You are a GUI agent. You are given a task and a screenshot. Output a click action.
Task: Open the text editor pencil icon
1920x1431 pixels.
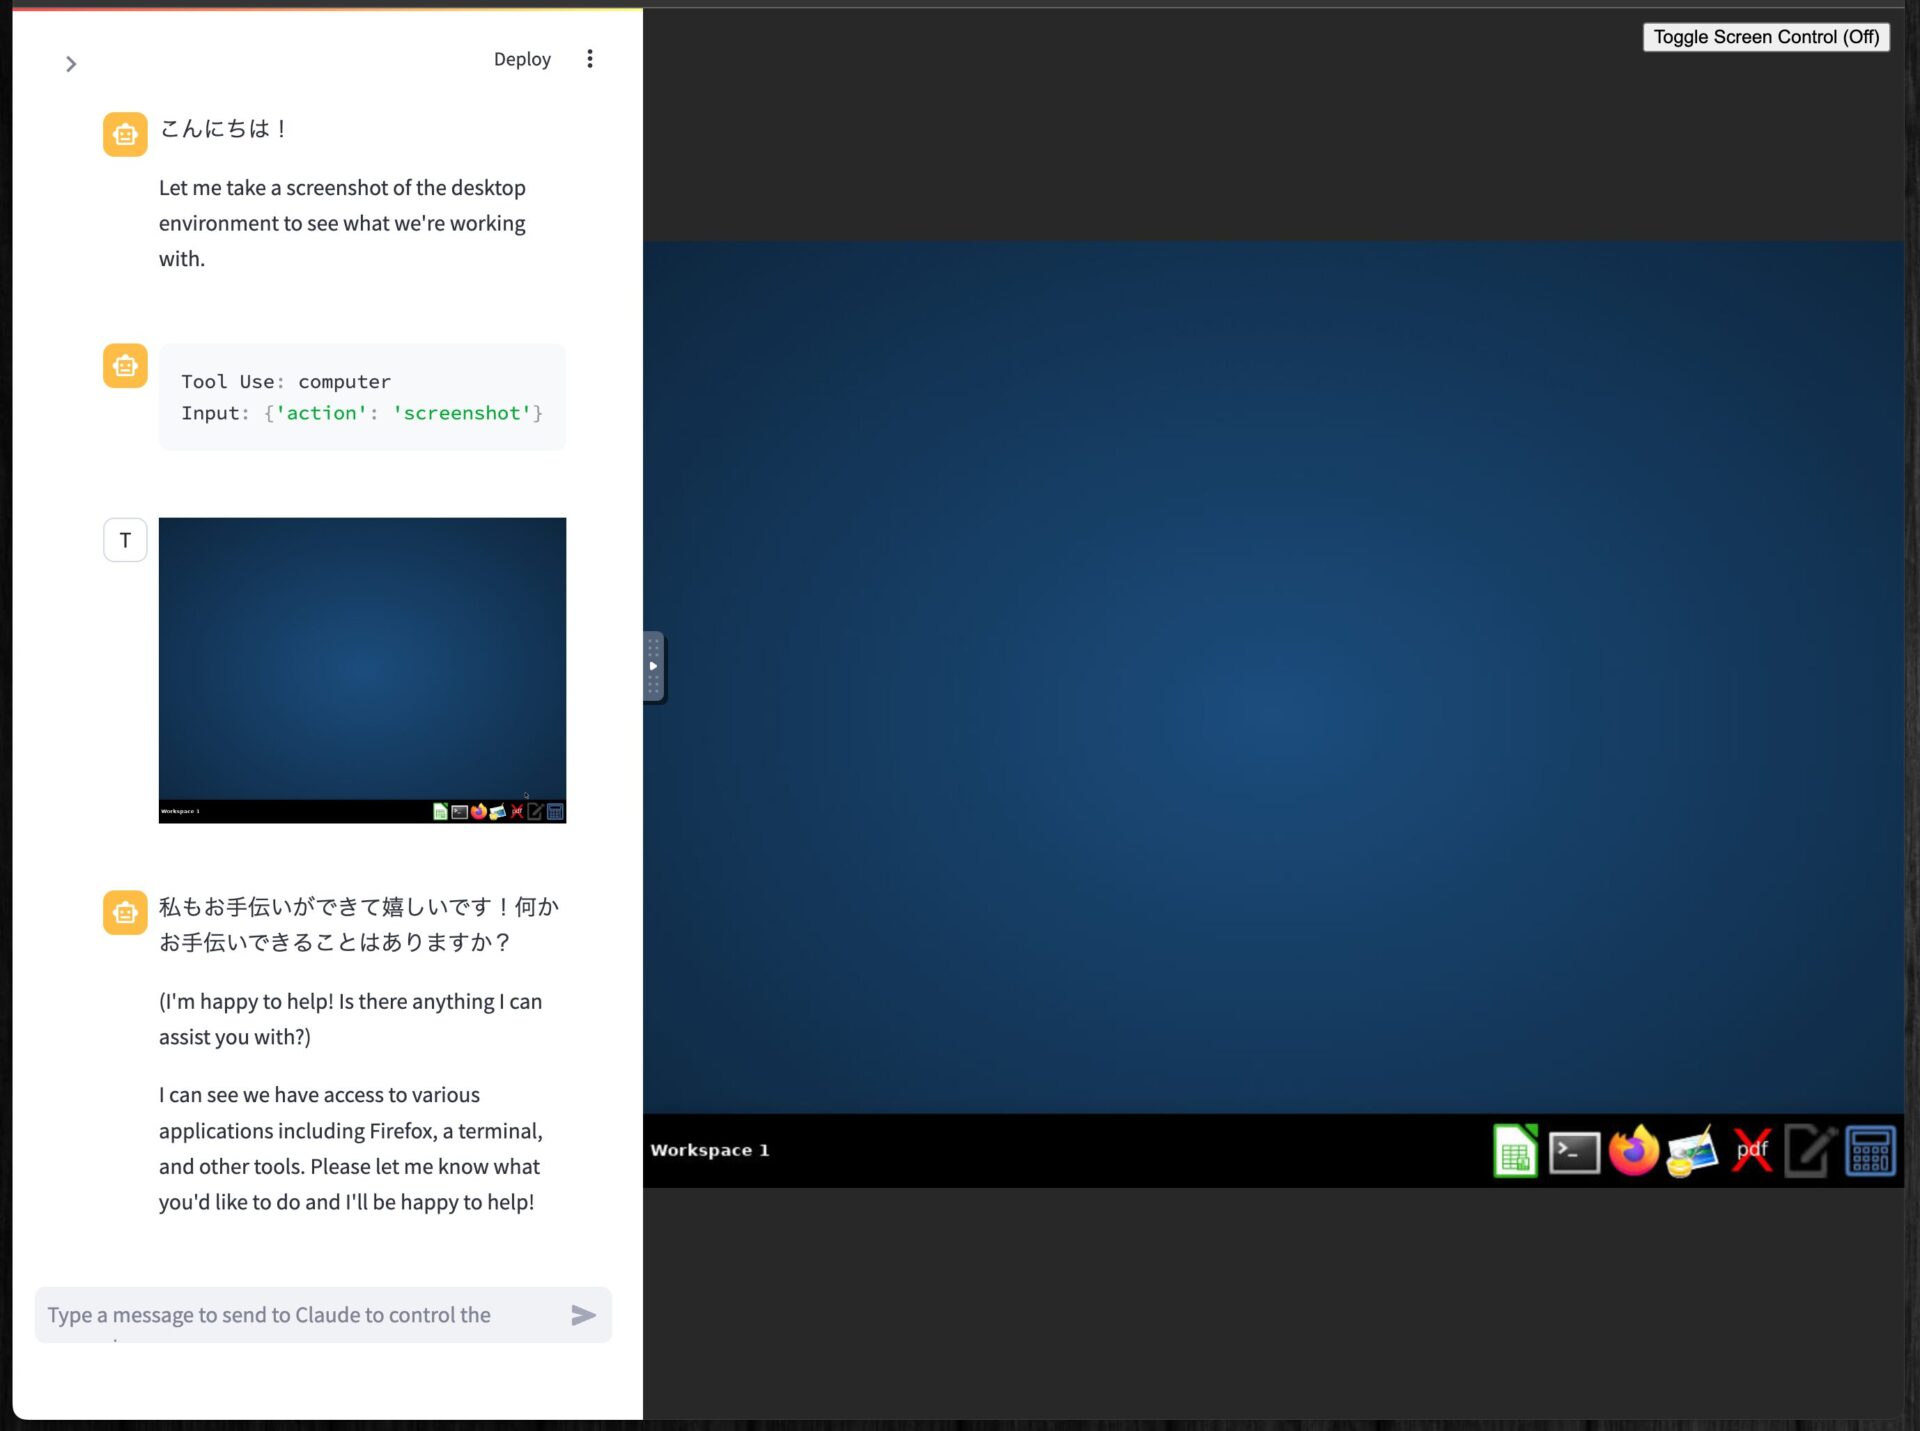pyautogui.click(x=1810, y=1151)
